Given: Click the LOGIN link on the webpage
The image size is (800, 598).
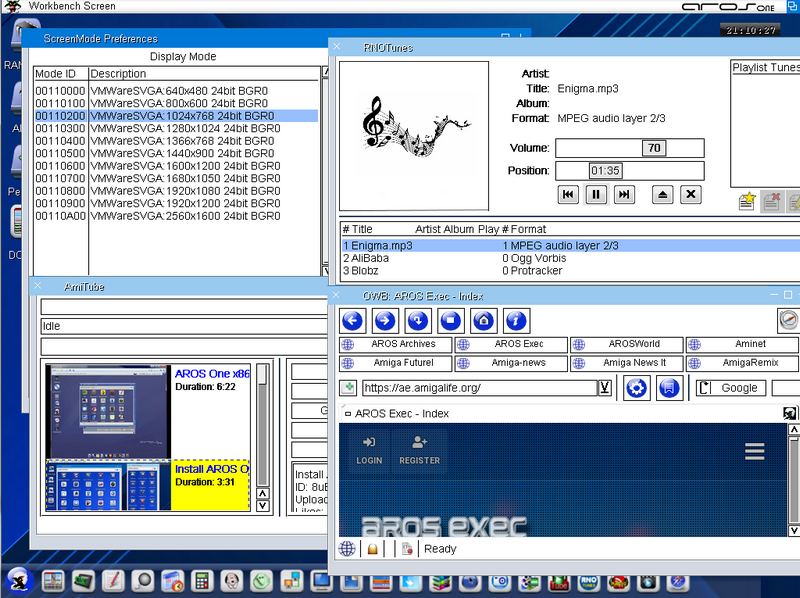Looking at the screenshot, I should (369, 450).
